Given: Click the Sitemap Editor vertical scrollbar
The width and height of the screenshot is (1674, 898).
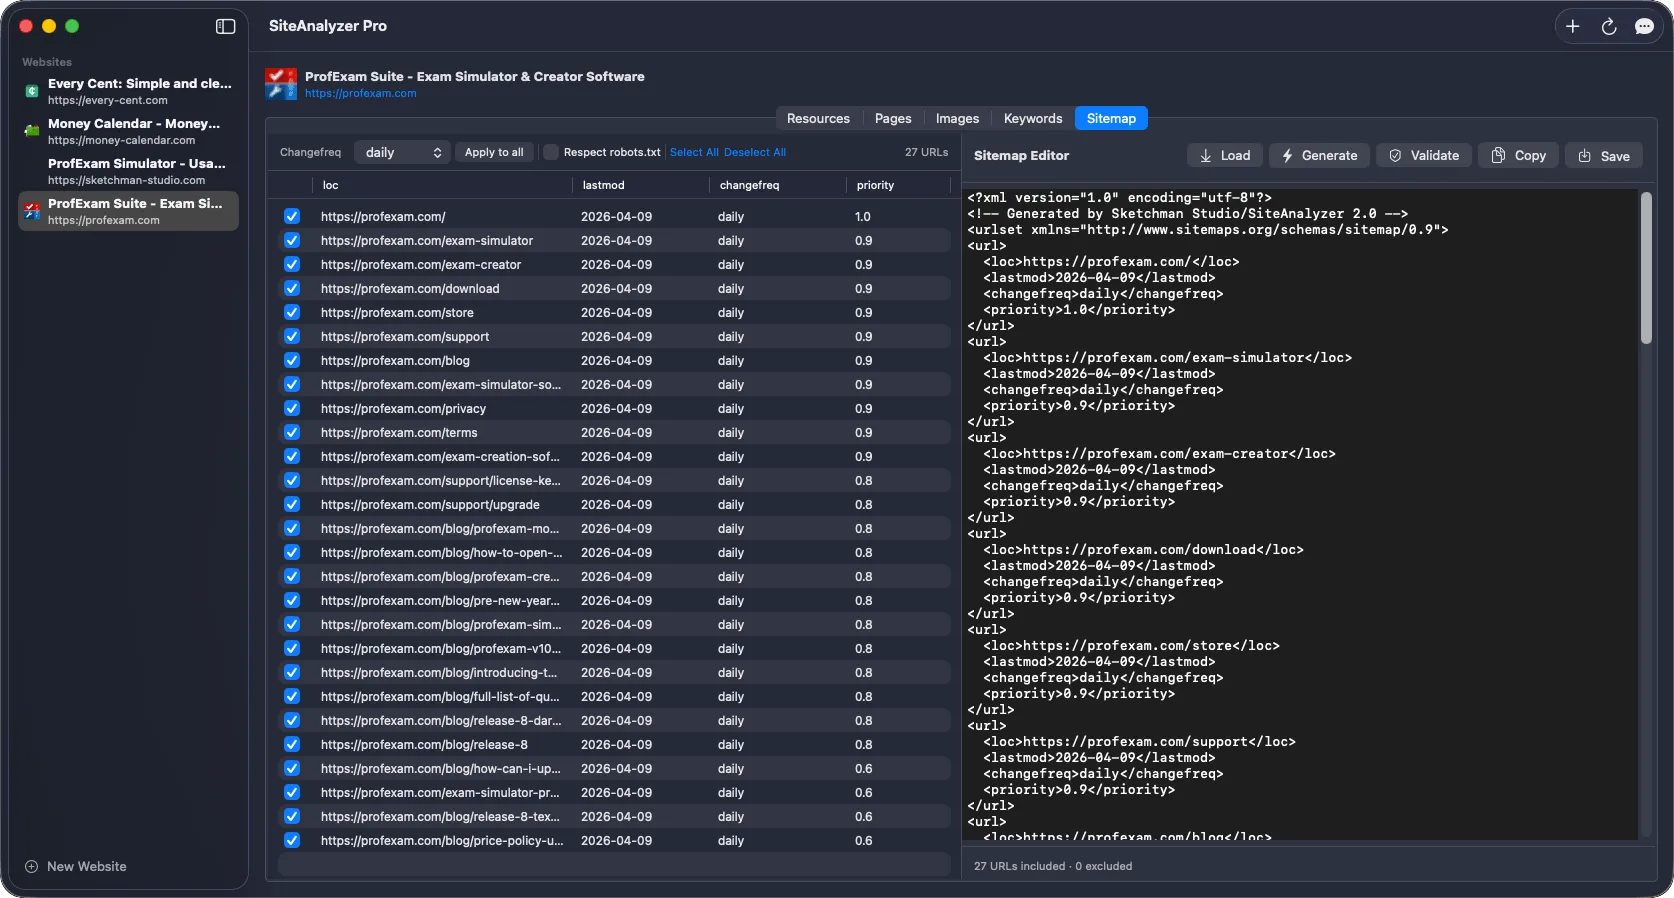Looking at the screenshot, I should pos(1646,268).
